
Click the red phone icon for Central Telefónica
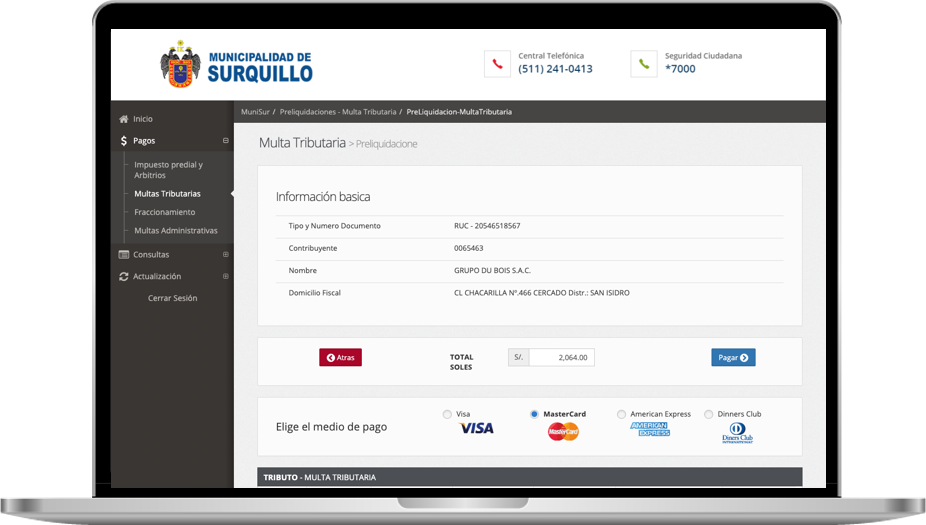coord(497,64)
